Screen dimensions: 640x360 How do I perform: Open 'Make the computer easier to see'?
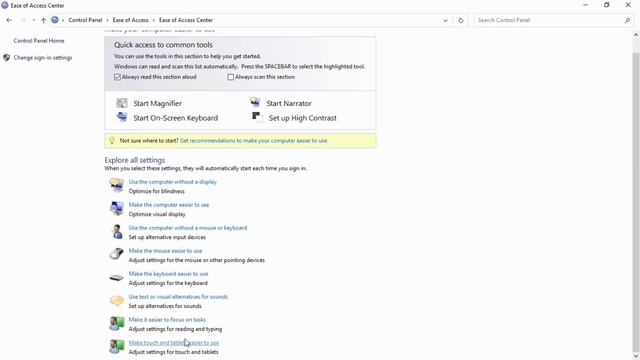[169, 204]
